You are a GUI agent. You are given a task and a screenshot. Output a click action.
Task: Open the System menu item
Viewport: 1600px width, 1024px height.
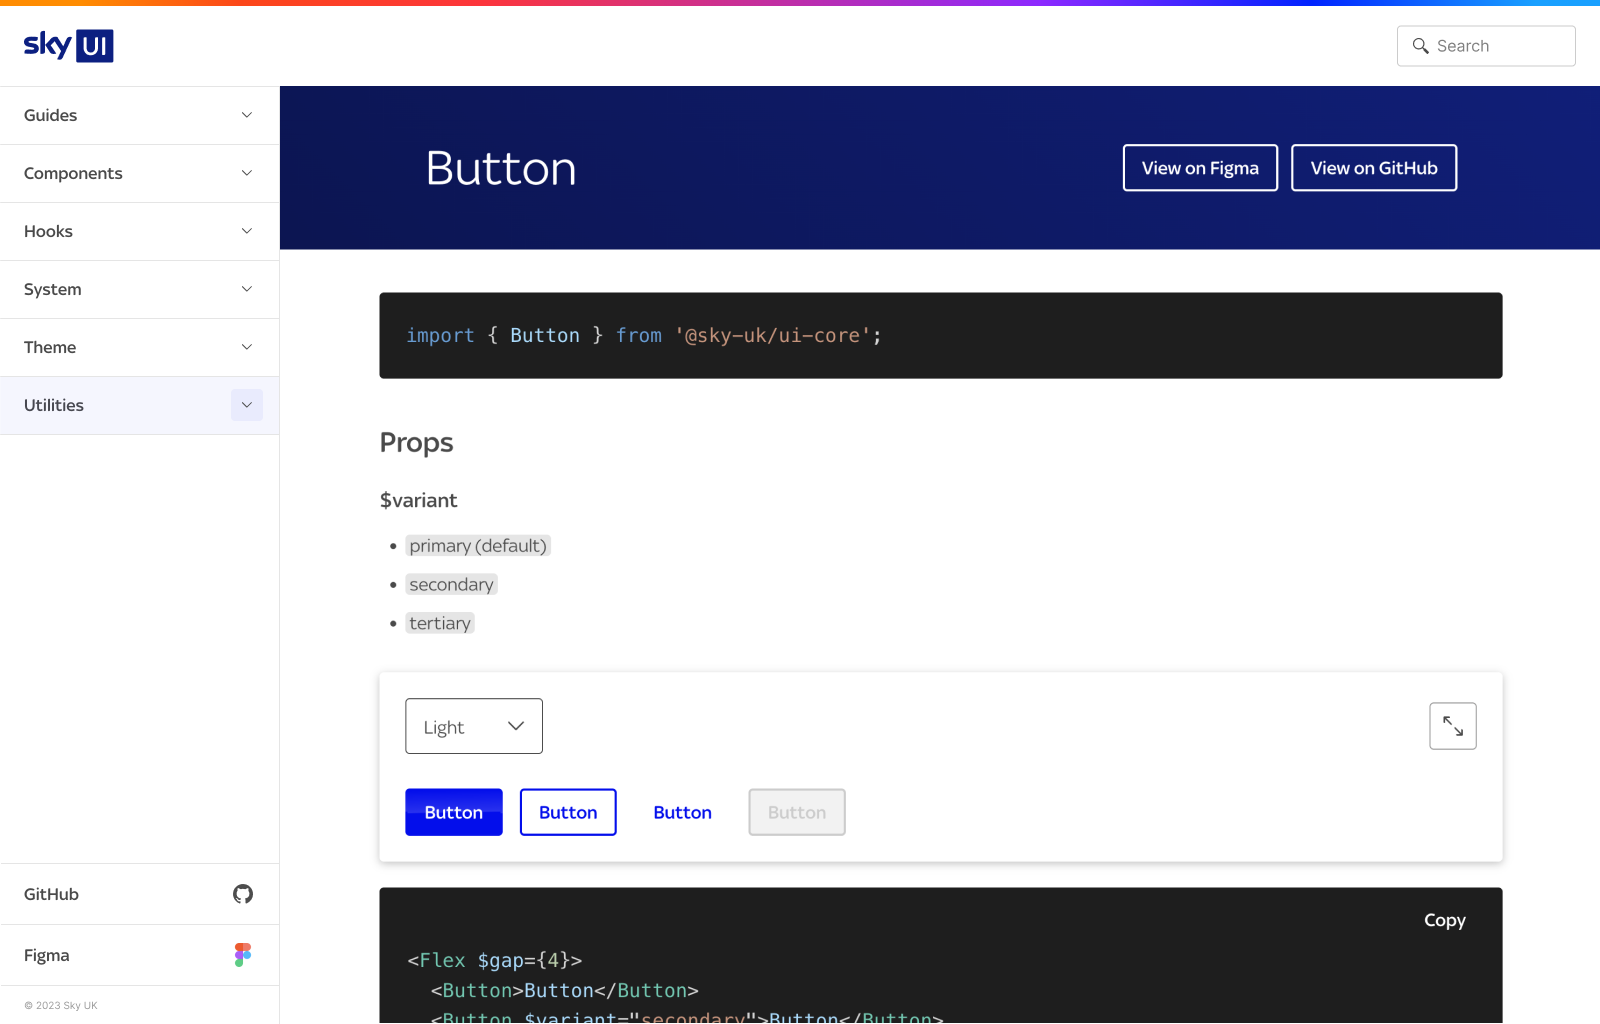(x=139, y=289)
